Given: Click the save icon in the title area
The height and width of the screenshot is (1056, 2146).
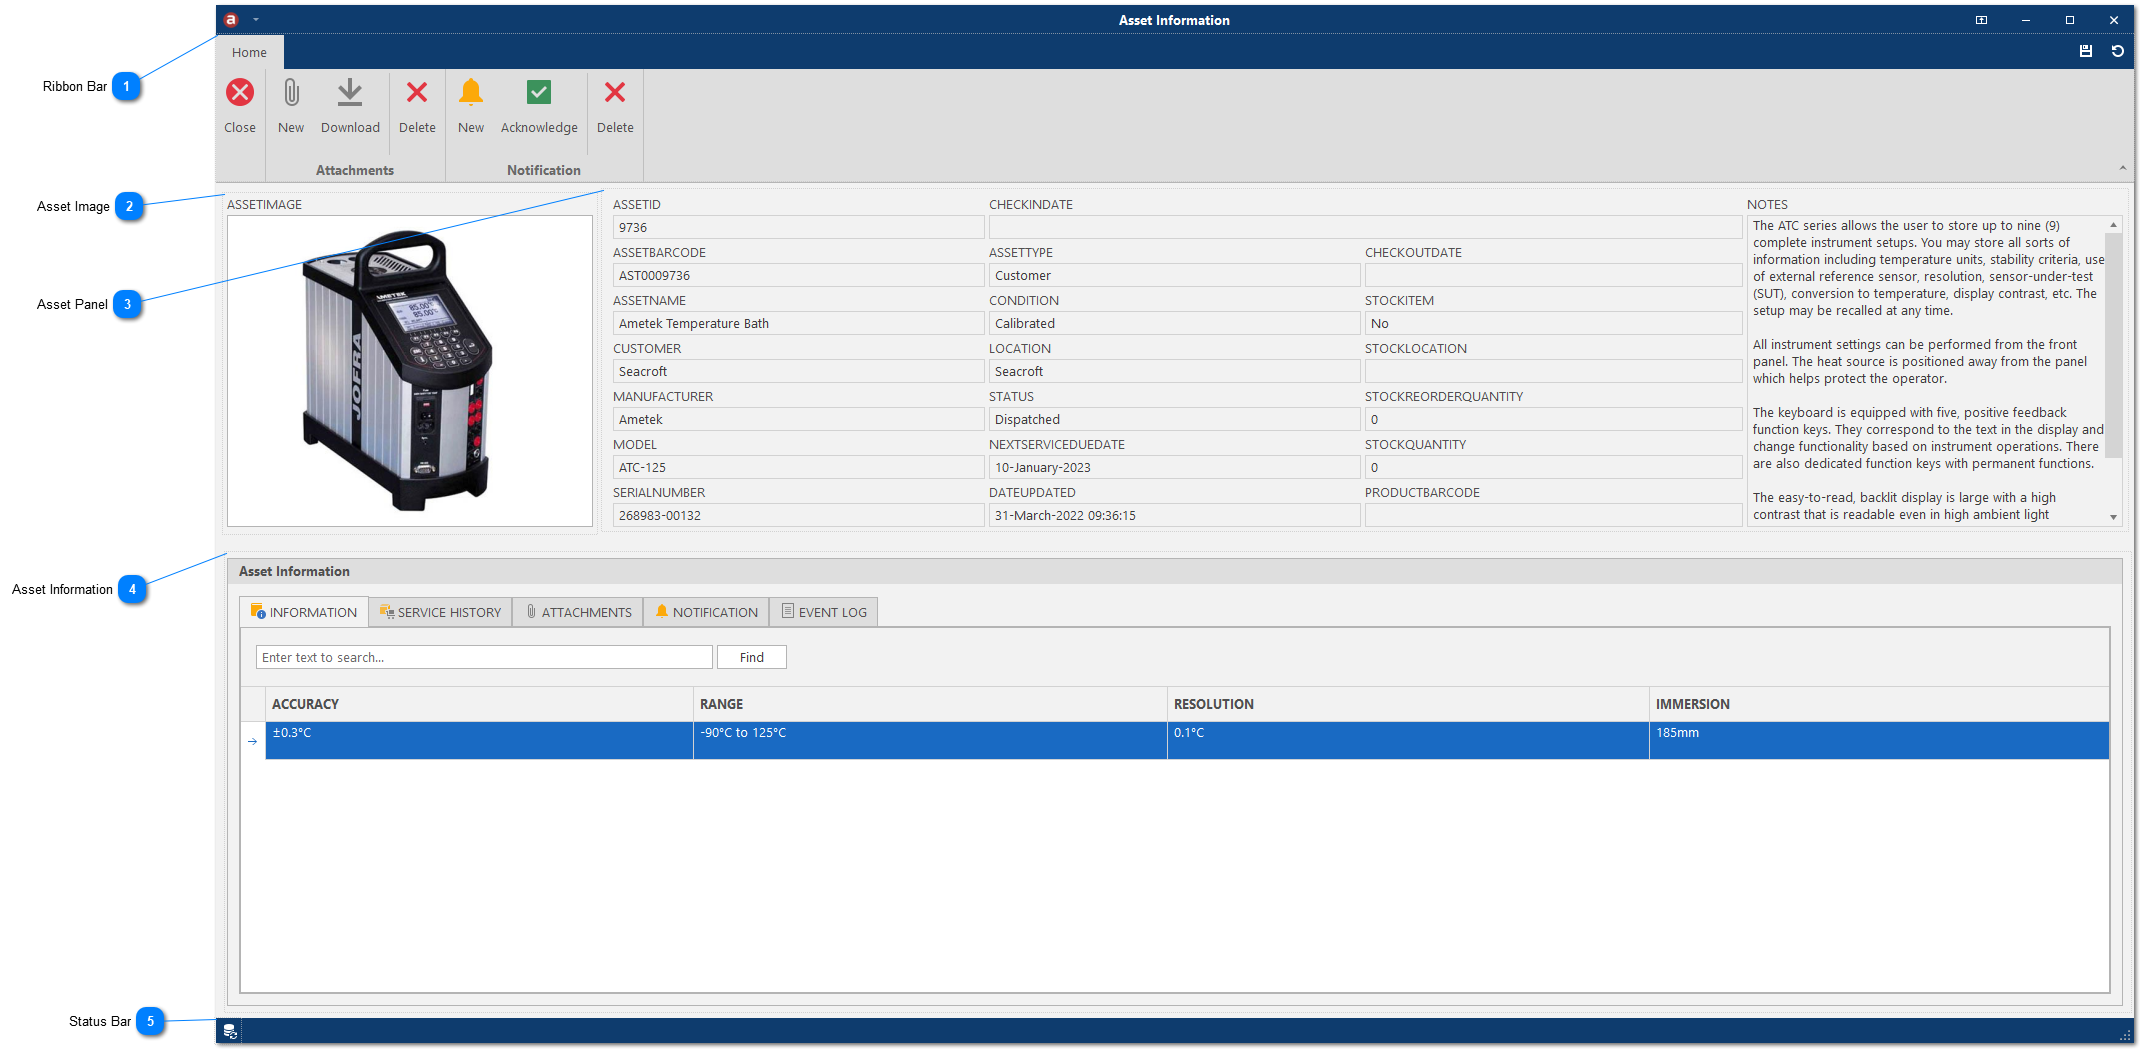Looking at the screenshot, I should tap(2086, 51).
